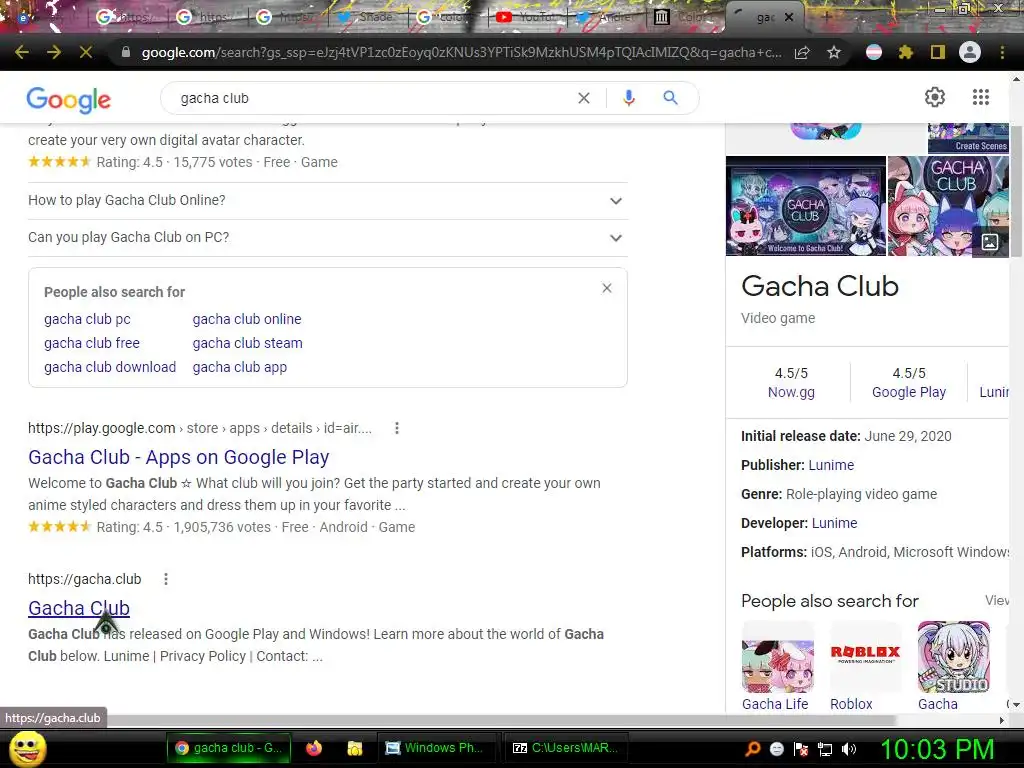
Task: Click the browser Forward arrow
Action: (54, 52)
